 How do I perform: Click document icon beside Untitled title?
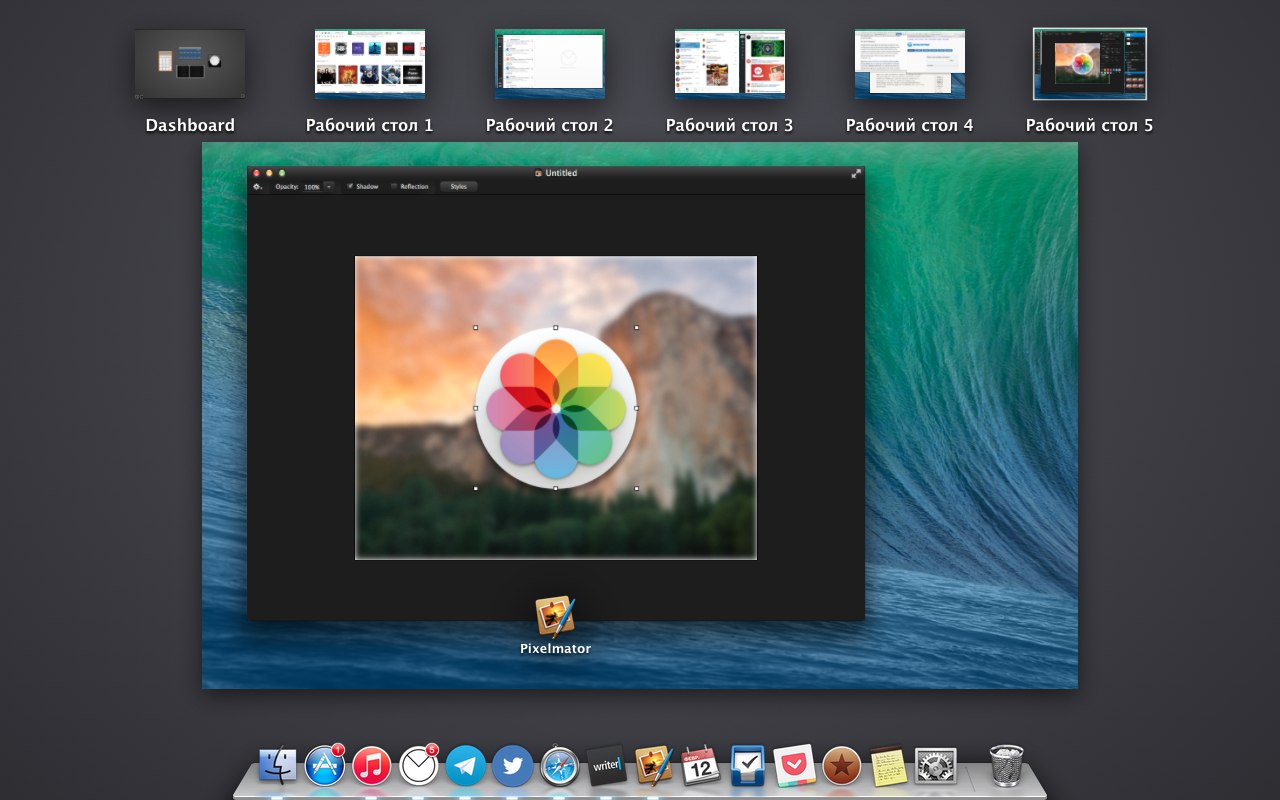(x=538, y=173)
